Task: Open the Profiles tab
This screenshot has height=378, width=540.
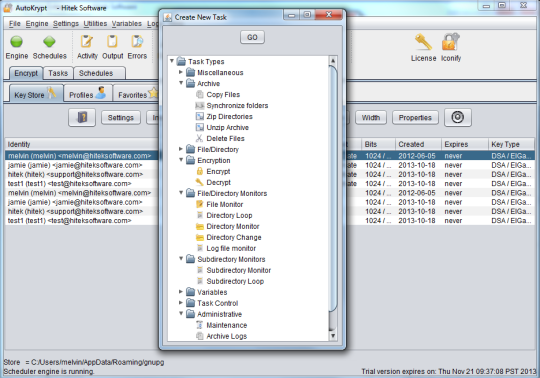Action: tap(88, 94)
